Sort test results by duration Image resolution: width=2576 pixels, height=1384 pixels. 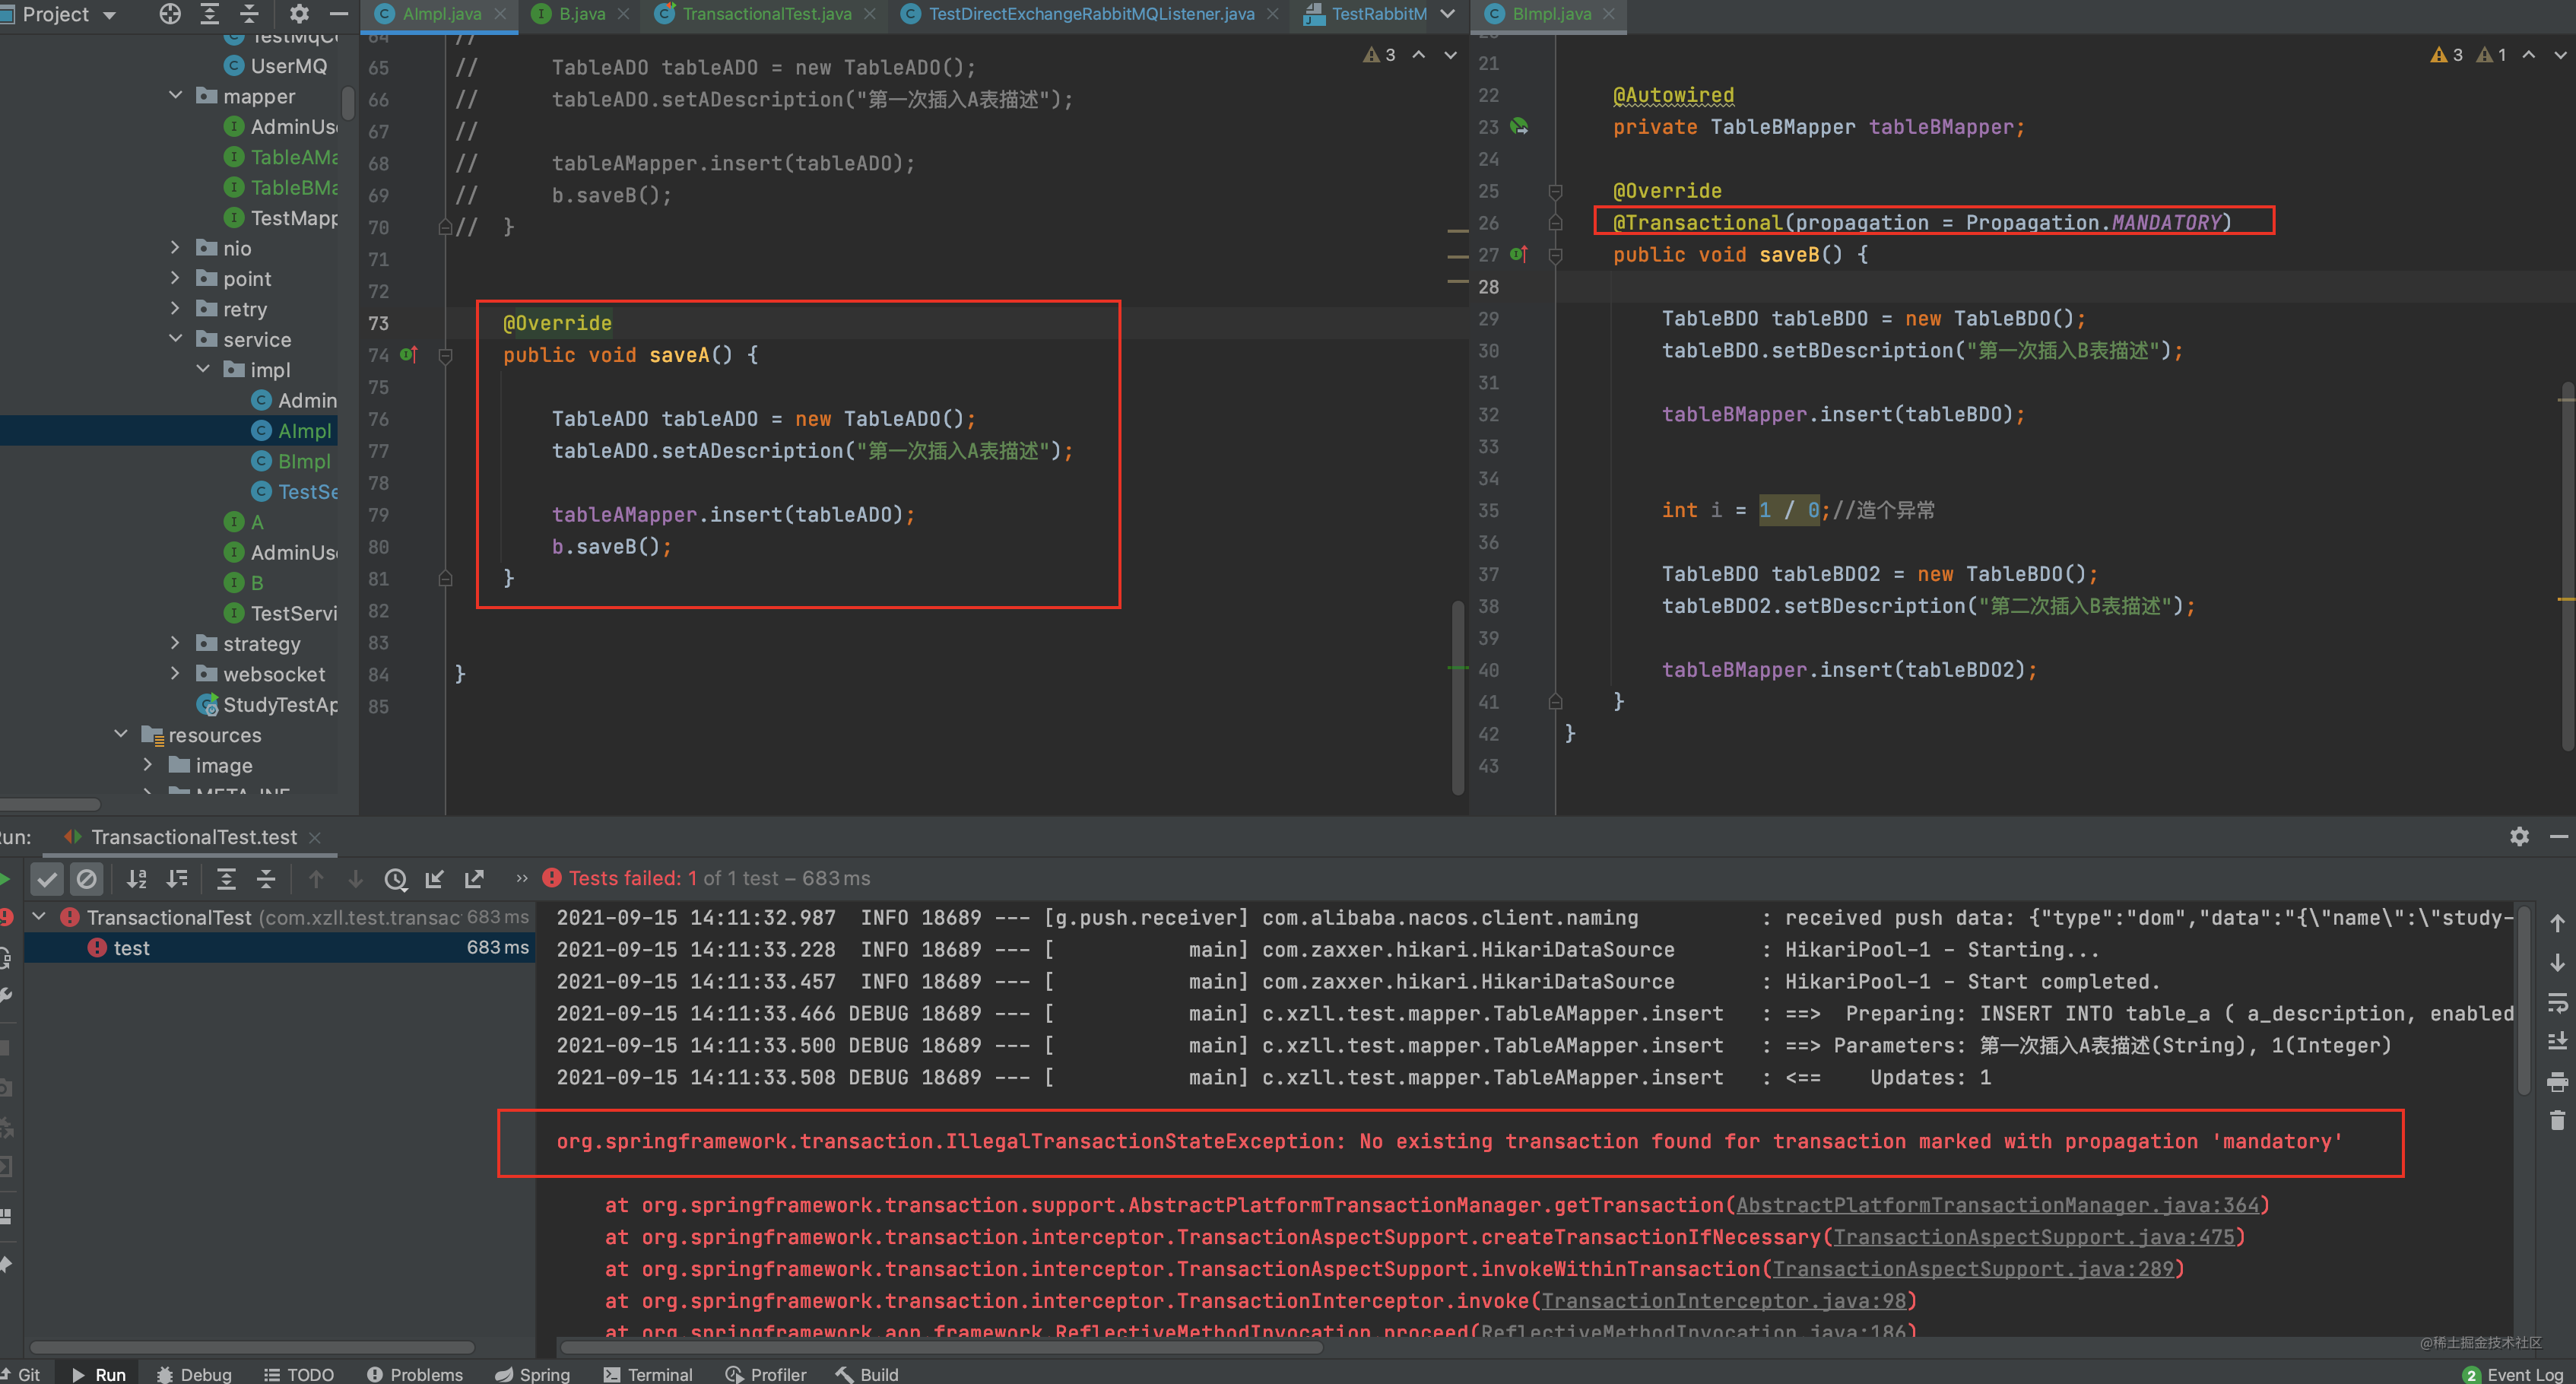(x=177, y=879)
